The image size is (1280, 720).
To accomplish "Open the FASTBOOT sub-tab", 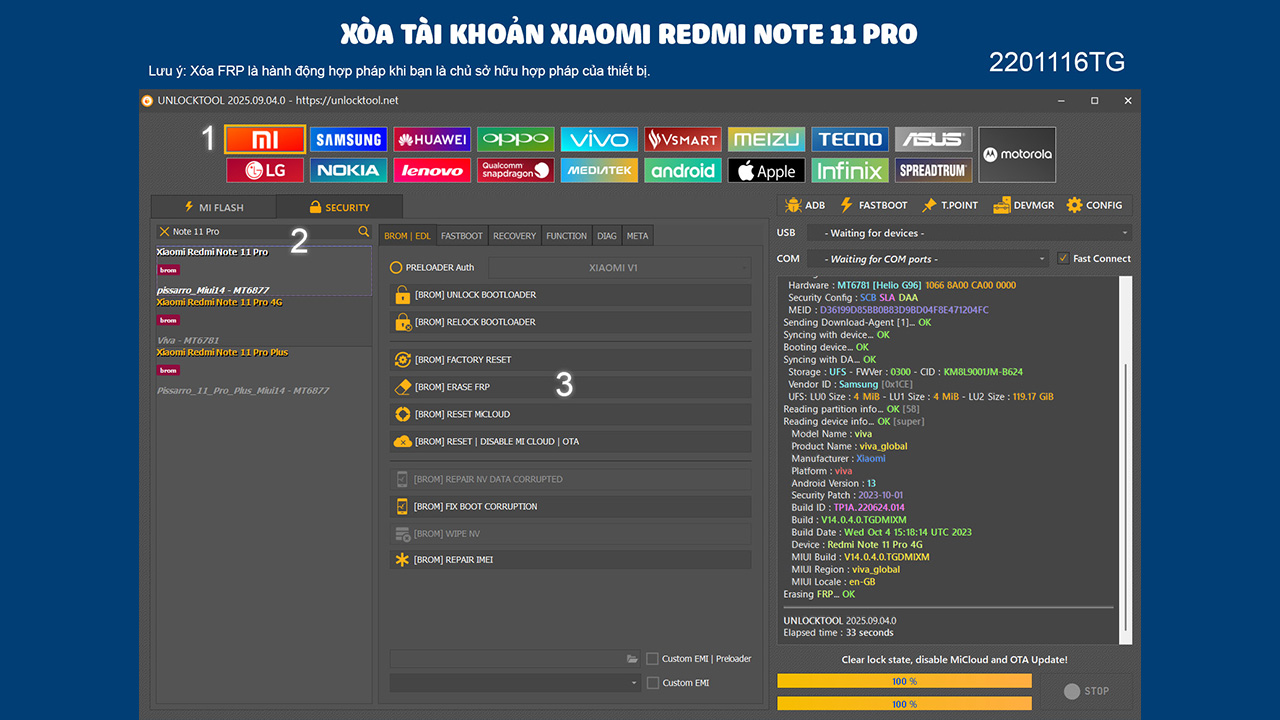I will [462, 236].
